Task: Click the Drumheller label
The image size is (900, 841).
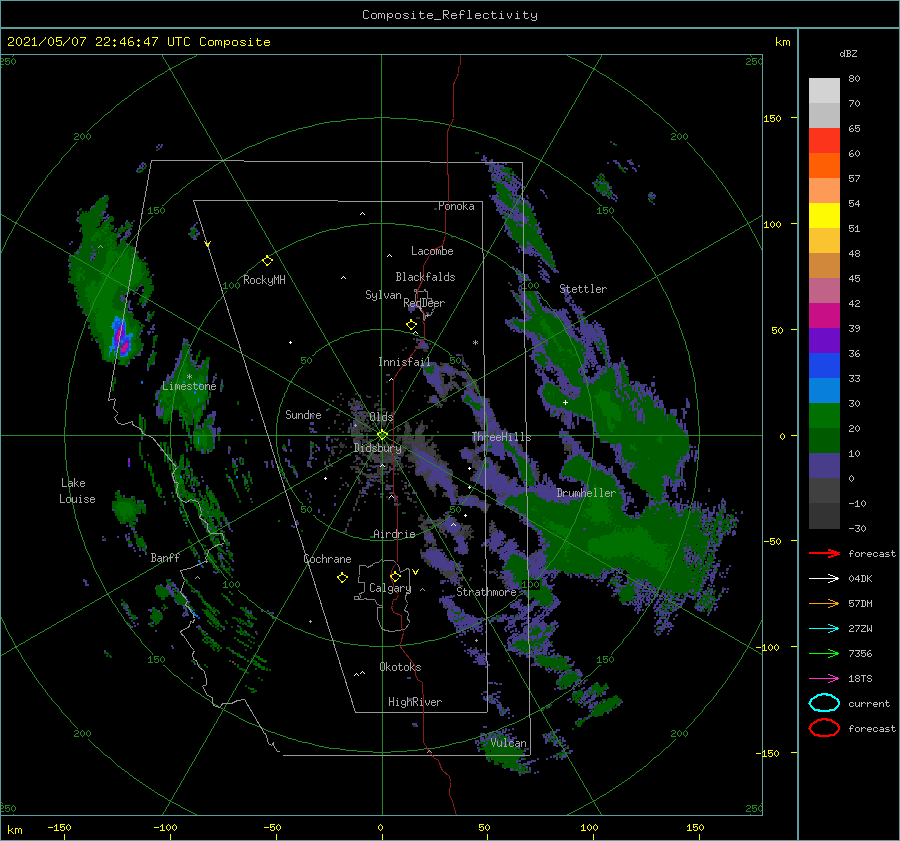Action: (586, 493)
